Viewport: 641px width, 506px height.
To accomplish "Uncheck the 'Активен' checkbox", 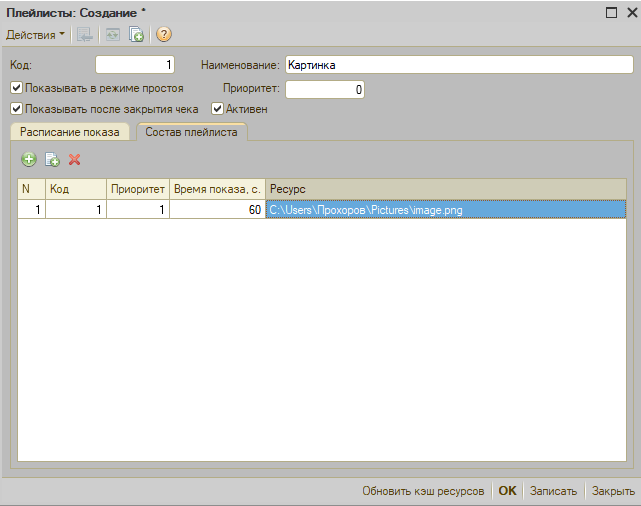I will [x=217, y=109].
